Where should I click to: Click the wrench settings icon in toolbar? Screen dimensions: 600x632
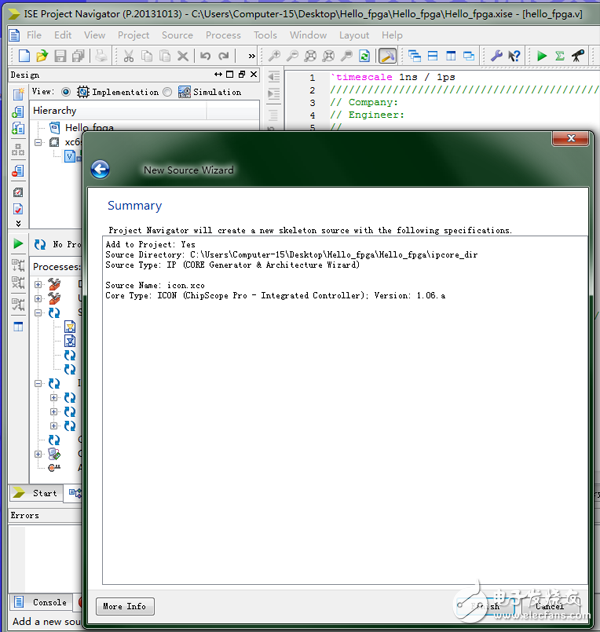tap(497, 56)
